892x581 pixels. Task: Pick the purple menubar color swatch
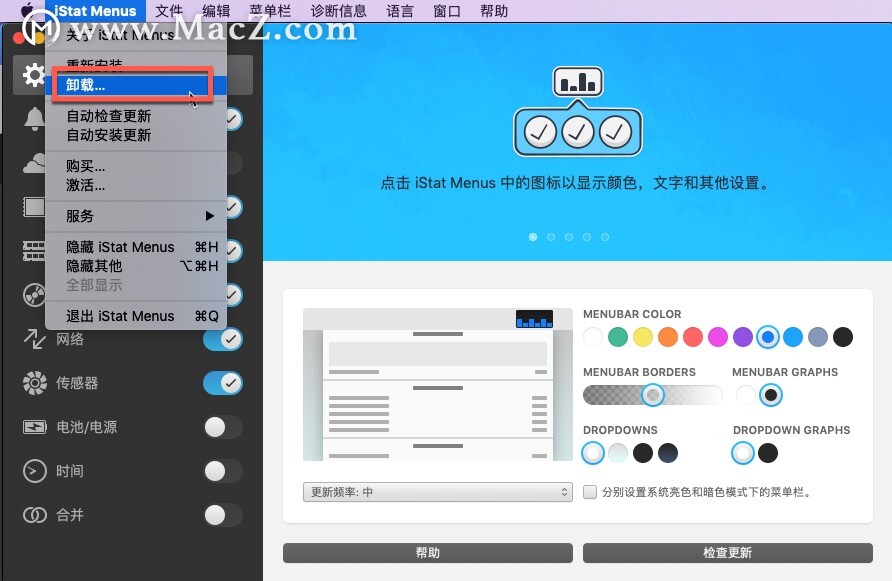(743, 337)
